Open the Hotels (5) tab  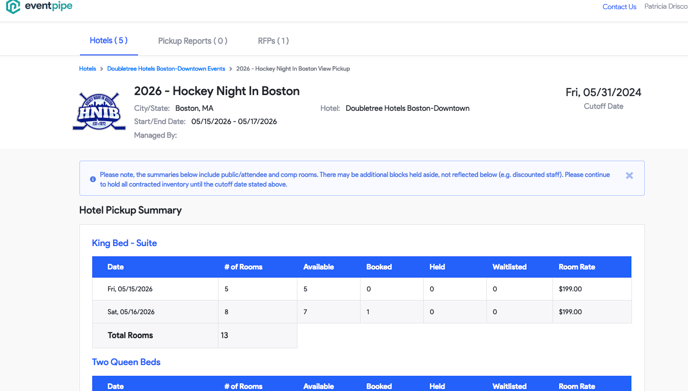point(109,40)
